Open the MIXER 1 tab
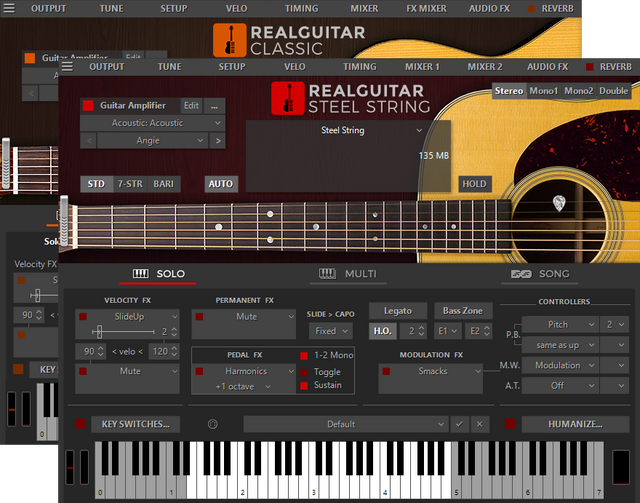The height and width of the screenshot is (503, 640). pyautogui.click(x=422, y=67)
